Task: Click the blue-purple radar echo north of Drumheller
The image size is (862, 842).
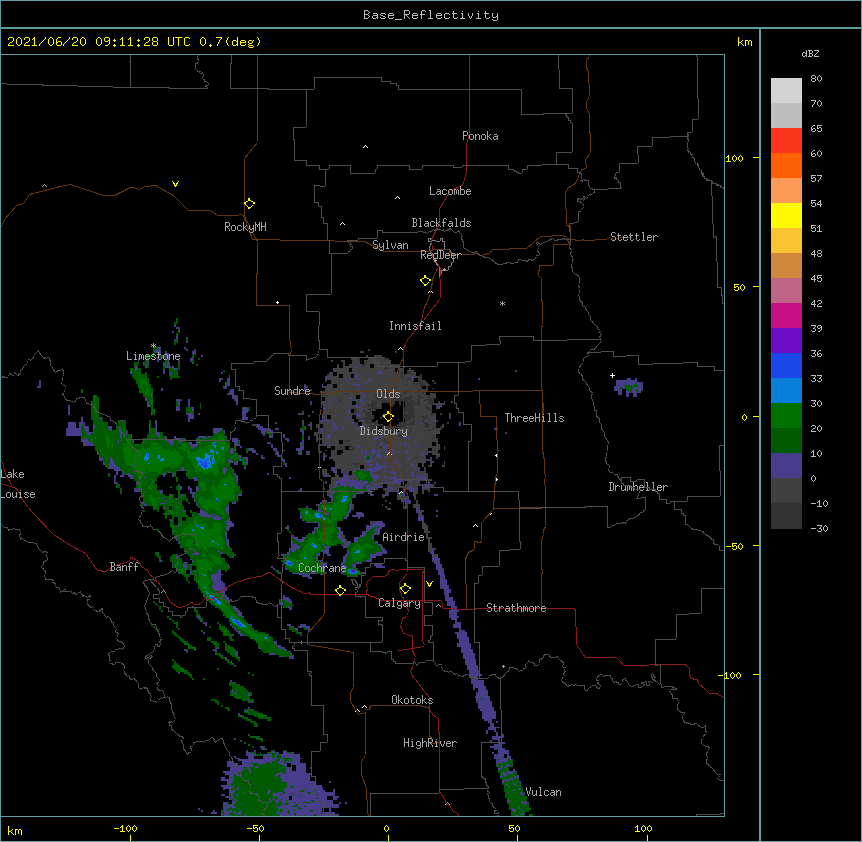Action: click(628, 387)
